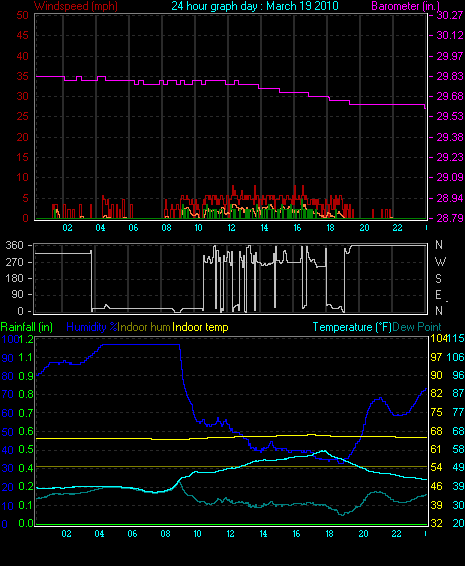Click the 104 indoor temp axis value
The width and height of the screenshot is (465, 566).
tap(438, 338)
